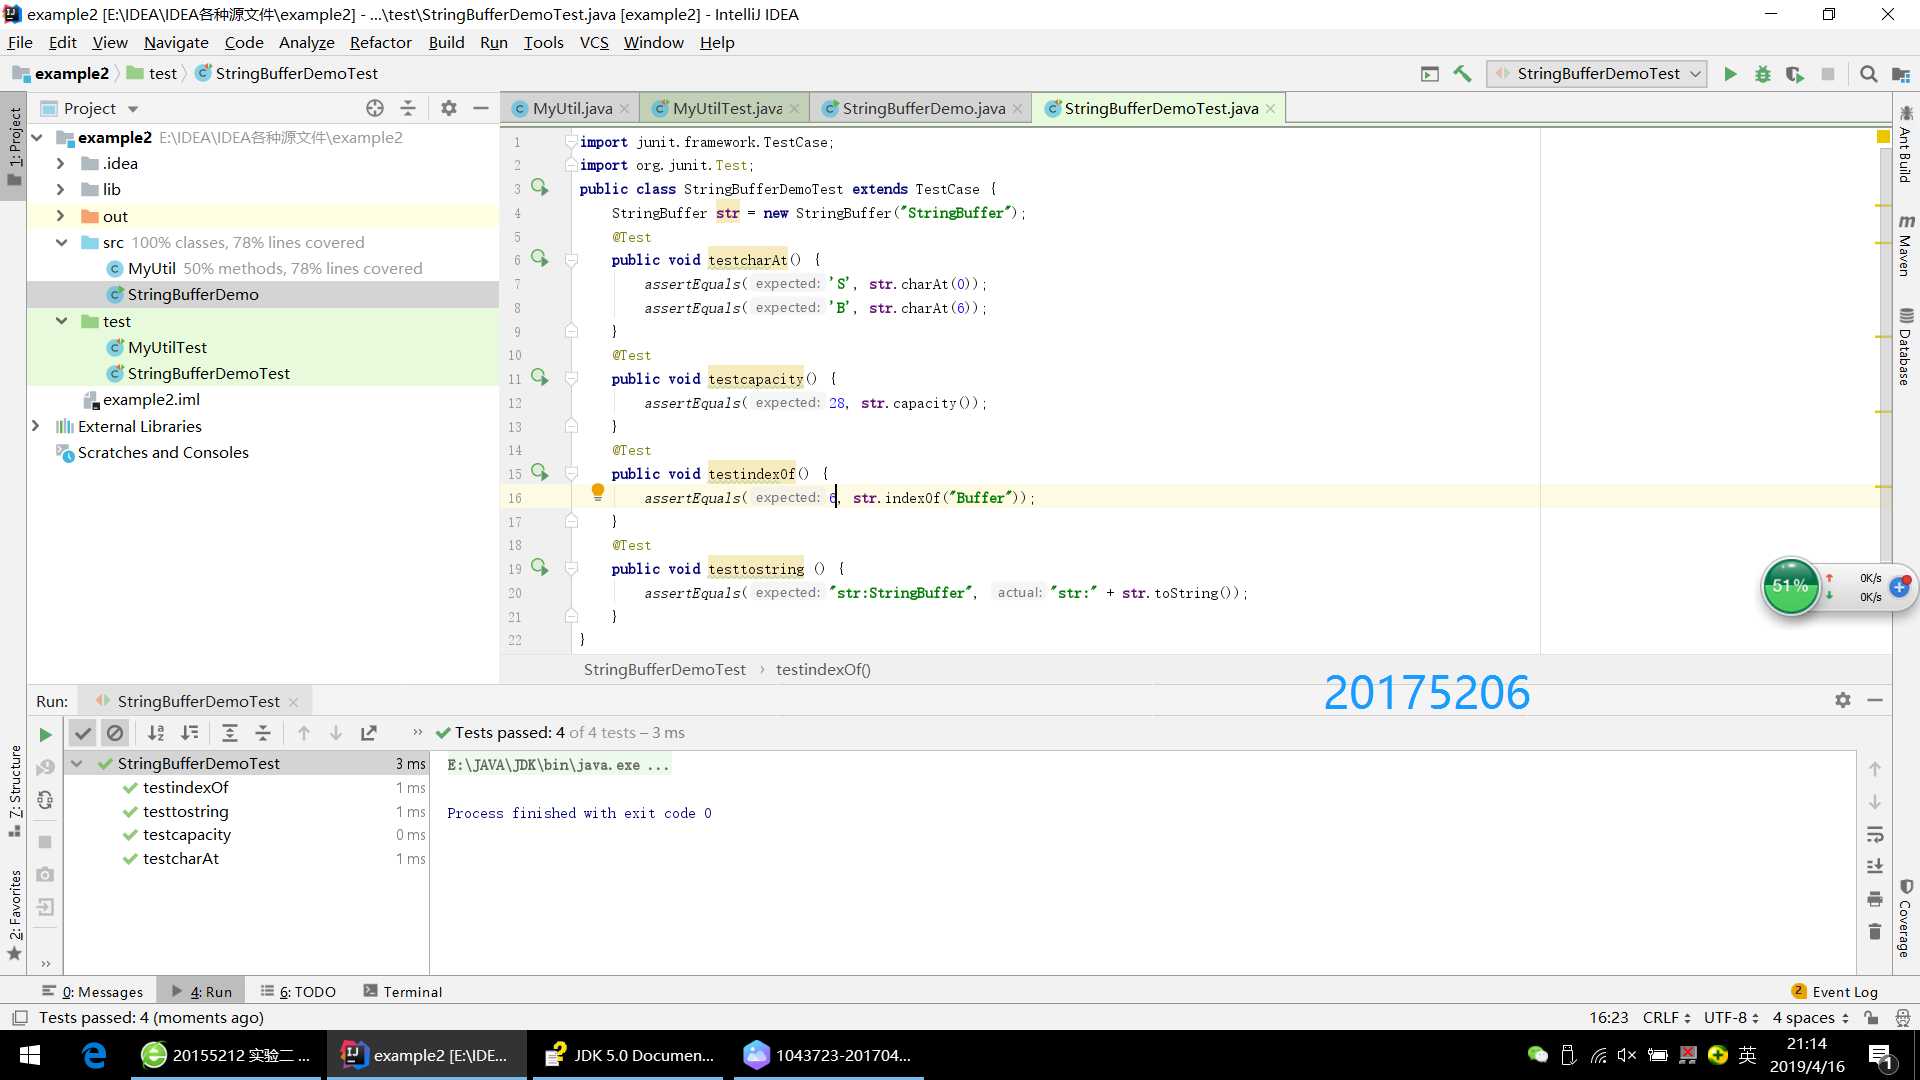Screen dimensions: 1920x1080
Task: Switch to StringBufferDemo.java tab
Action: (923, 108)
